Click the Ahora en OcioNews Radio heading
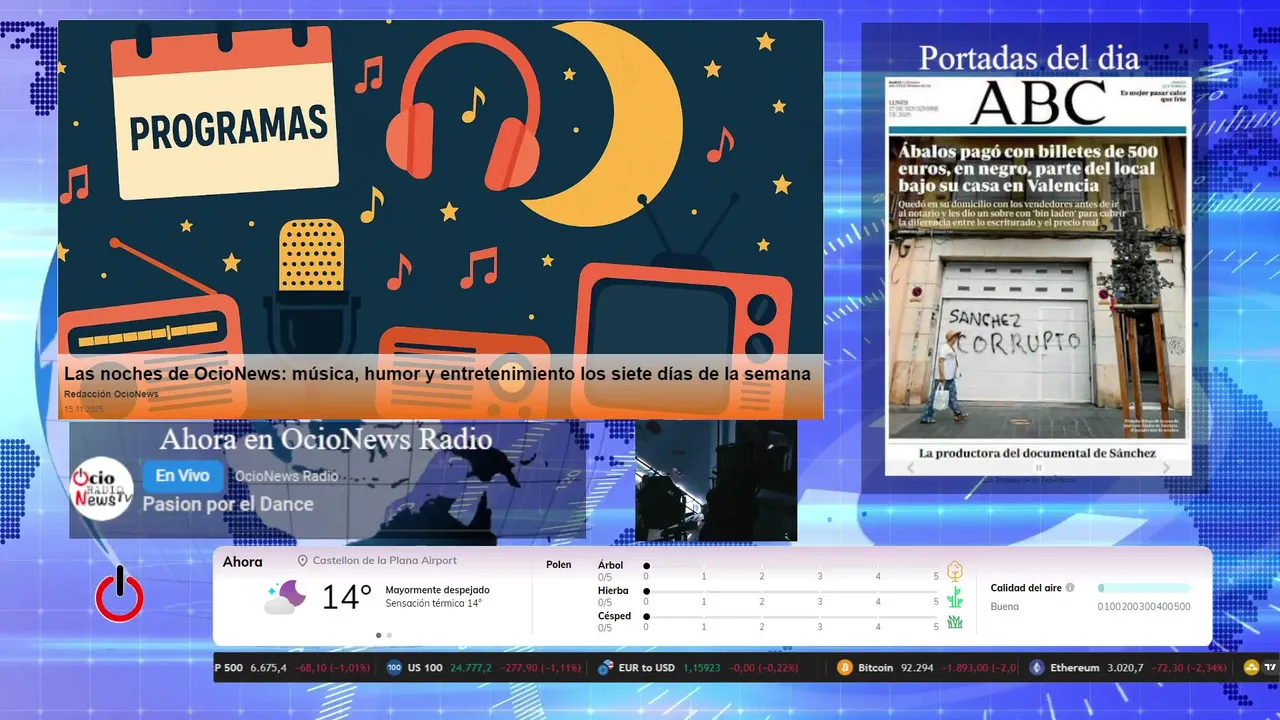Screen dimensions: 1280x720 [x=326, y=439]
